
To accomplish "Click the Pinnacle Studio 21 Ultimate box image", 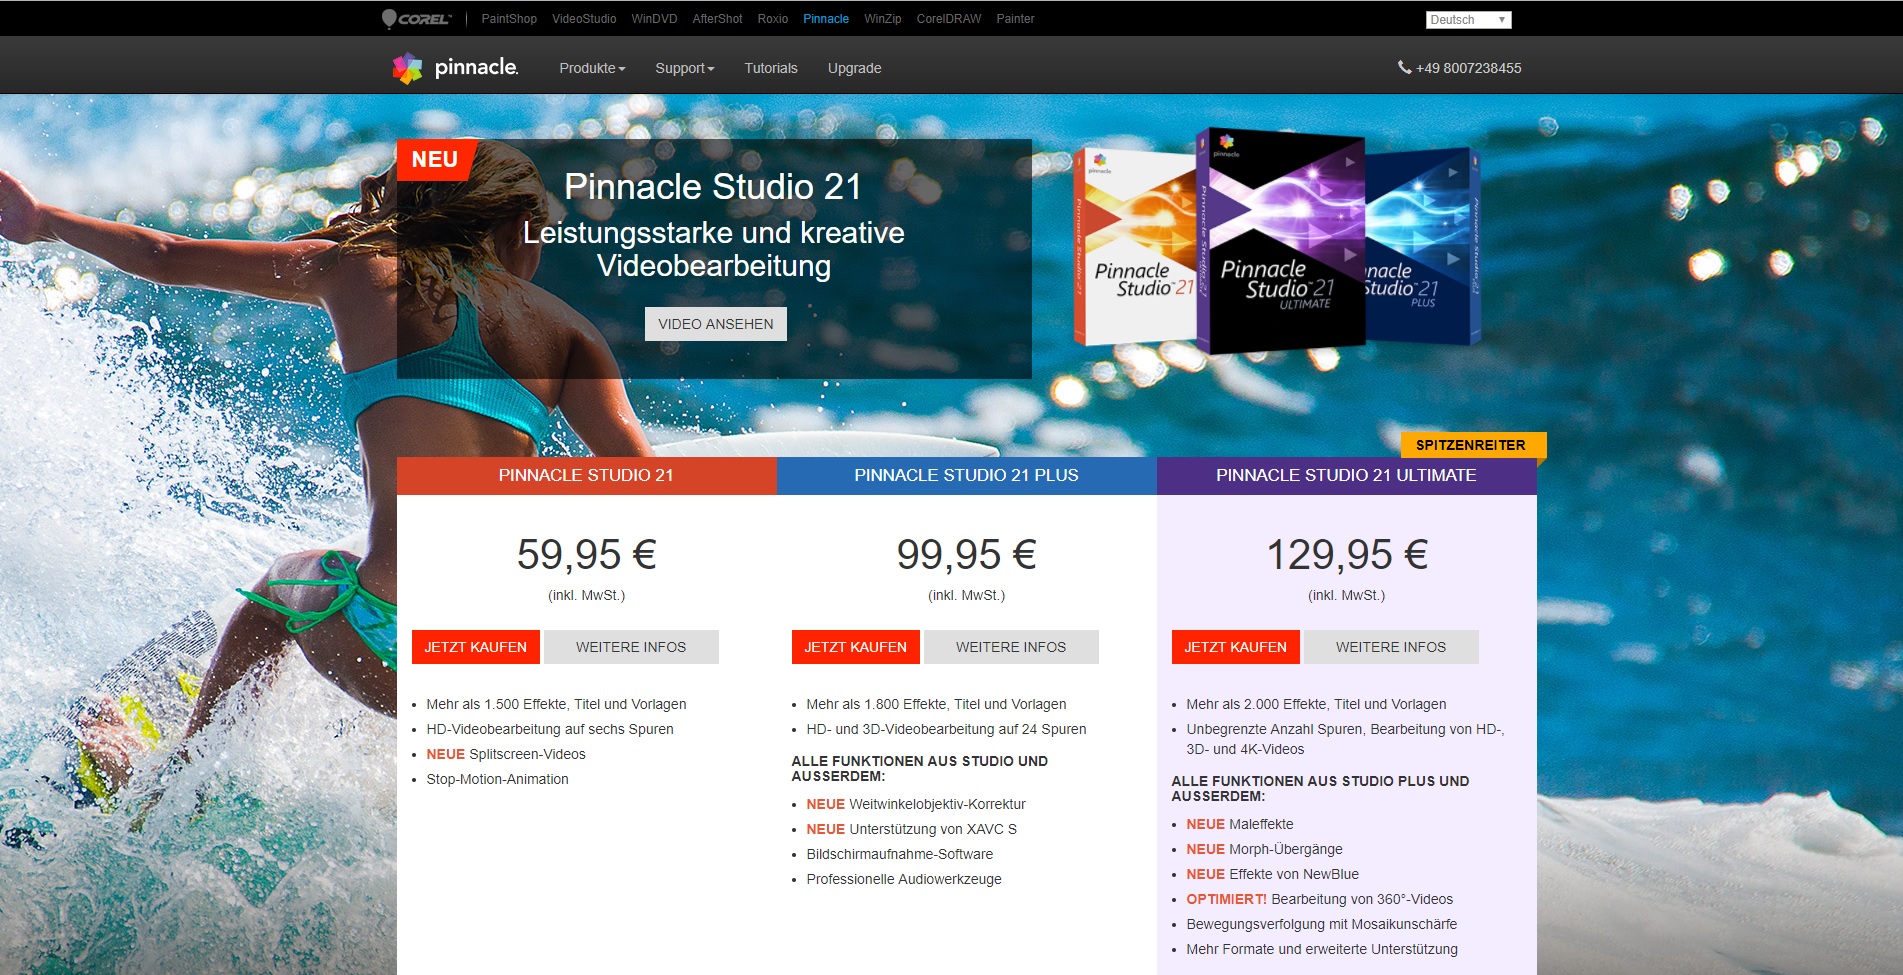I will (1281, 242).
